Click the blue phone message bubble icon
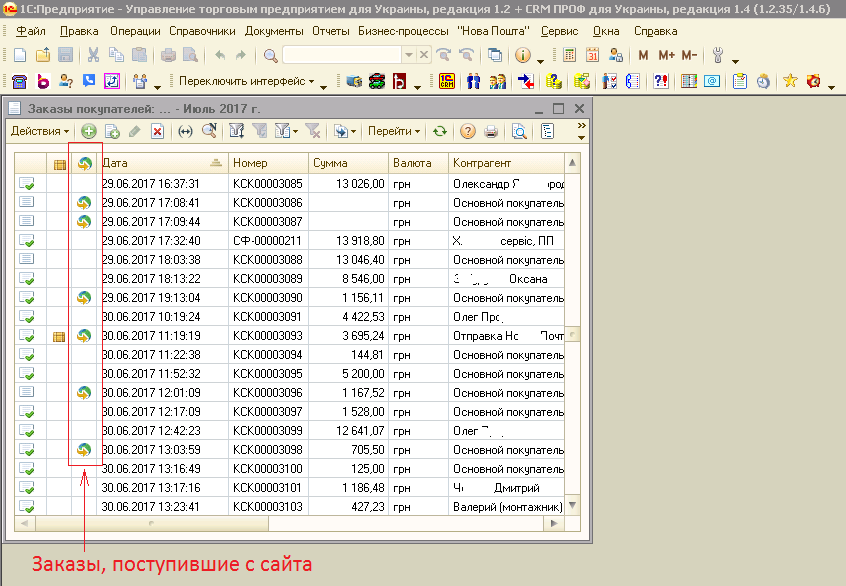The height and width of the screenshot is (586, 846). 89,81
